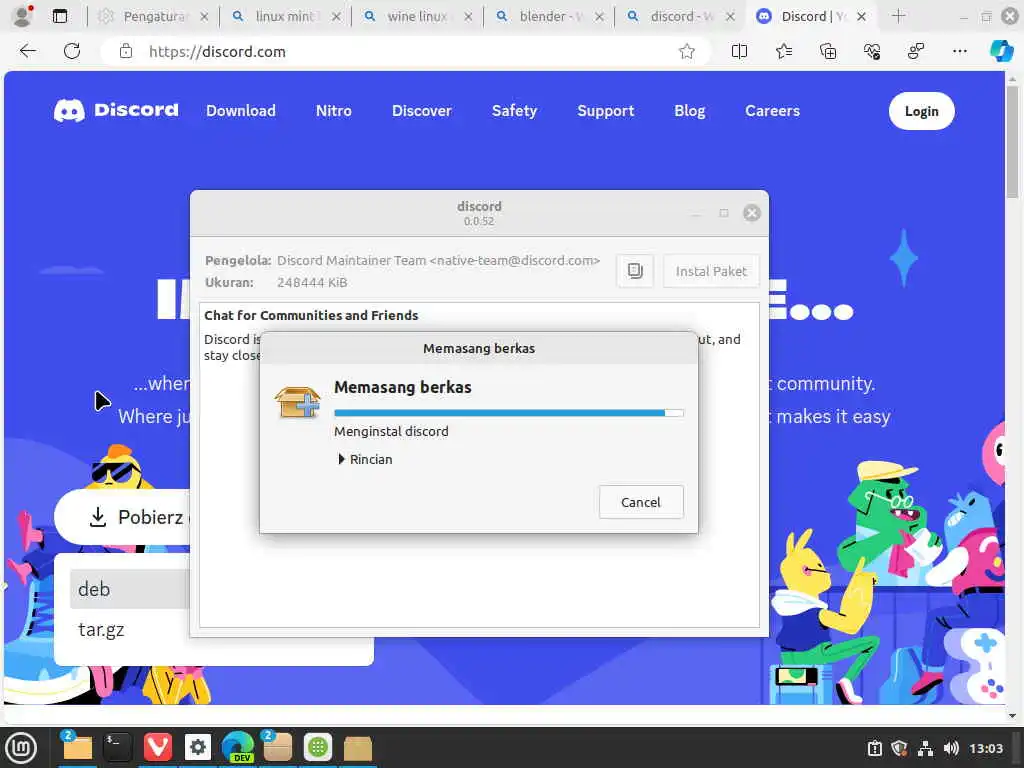
Task: Click the Login button
Action: point(921,111)
